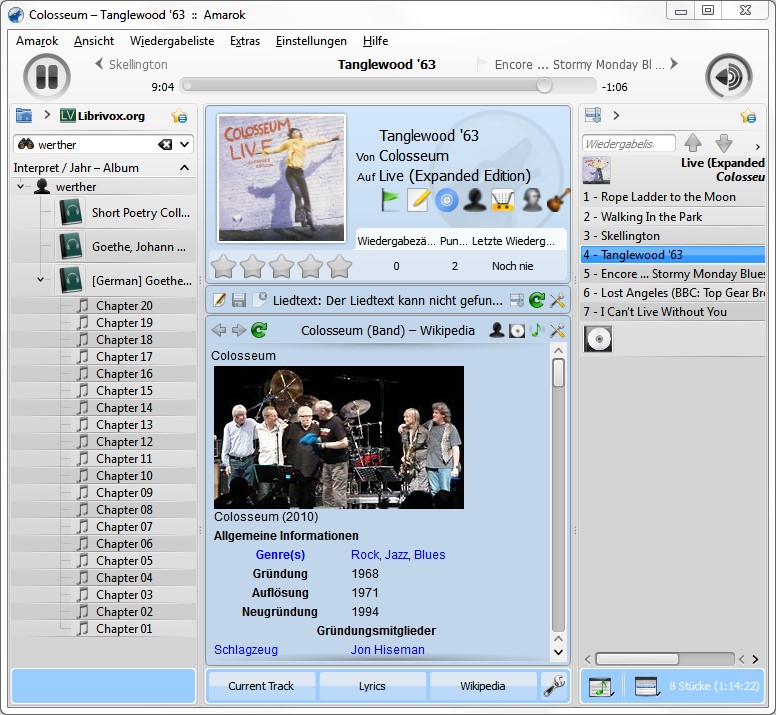Open the Einstellungen menu
Screen dimensions: 776x715
coord(311,41)
